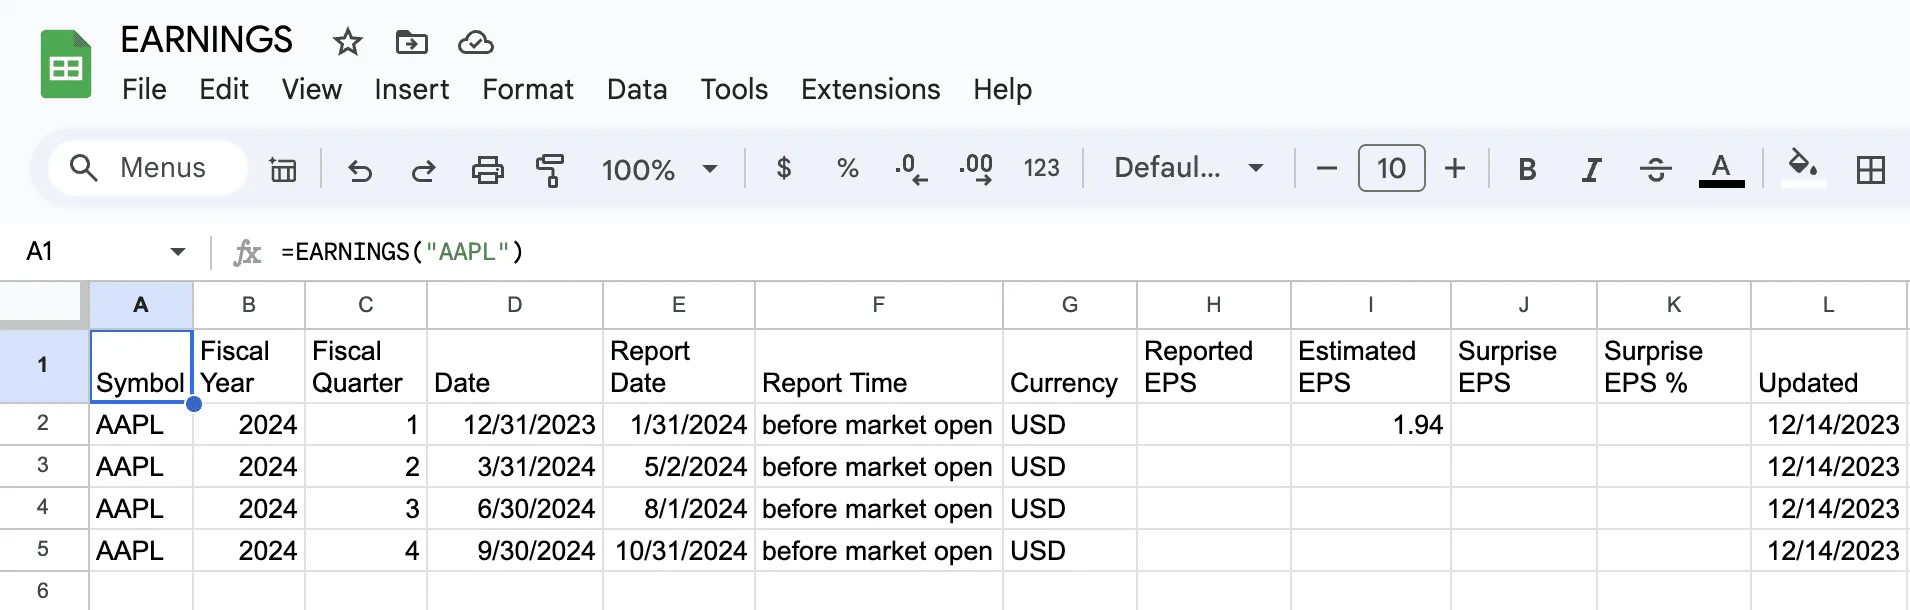The width and height of the screenshot is (1910, 610).
Task: Select column A header
Action: click(x=141, y=305)
